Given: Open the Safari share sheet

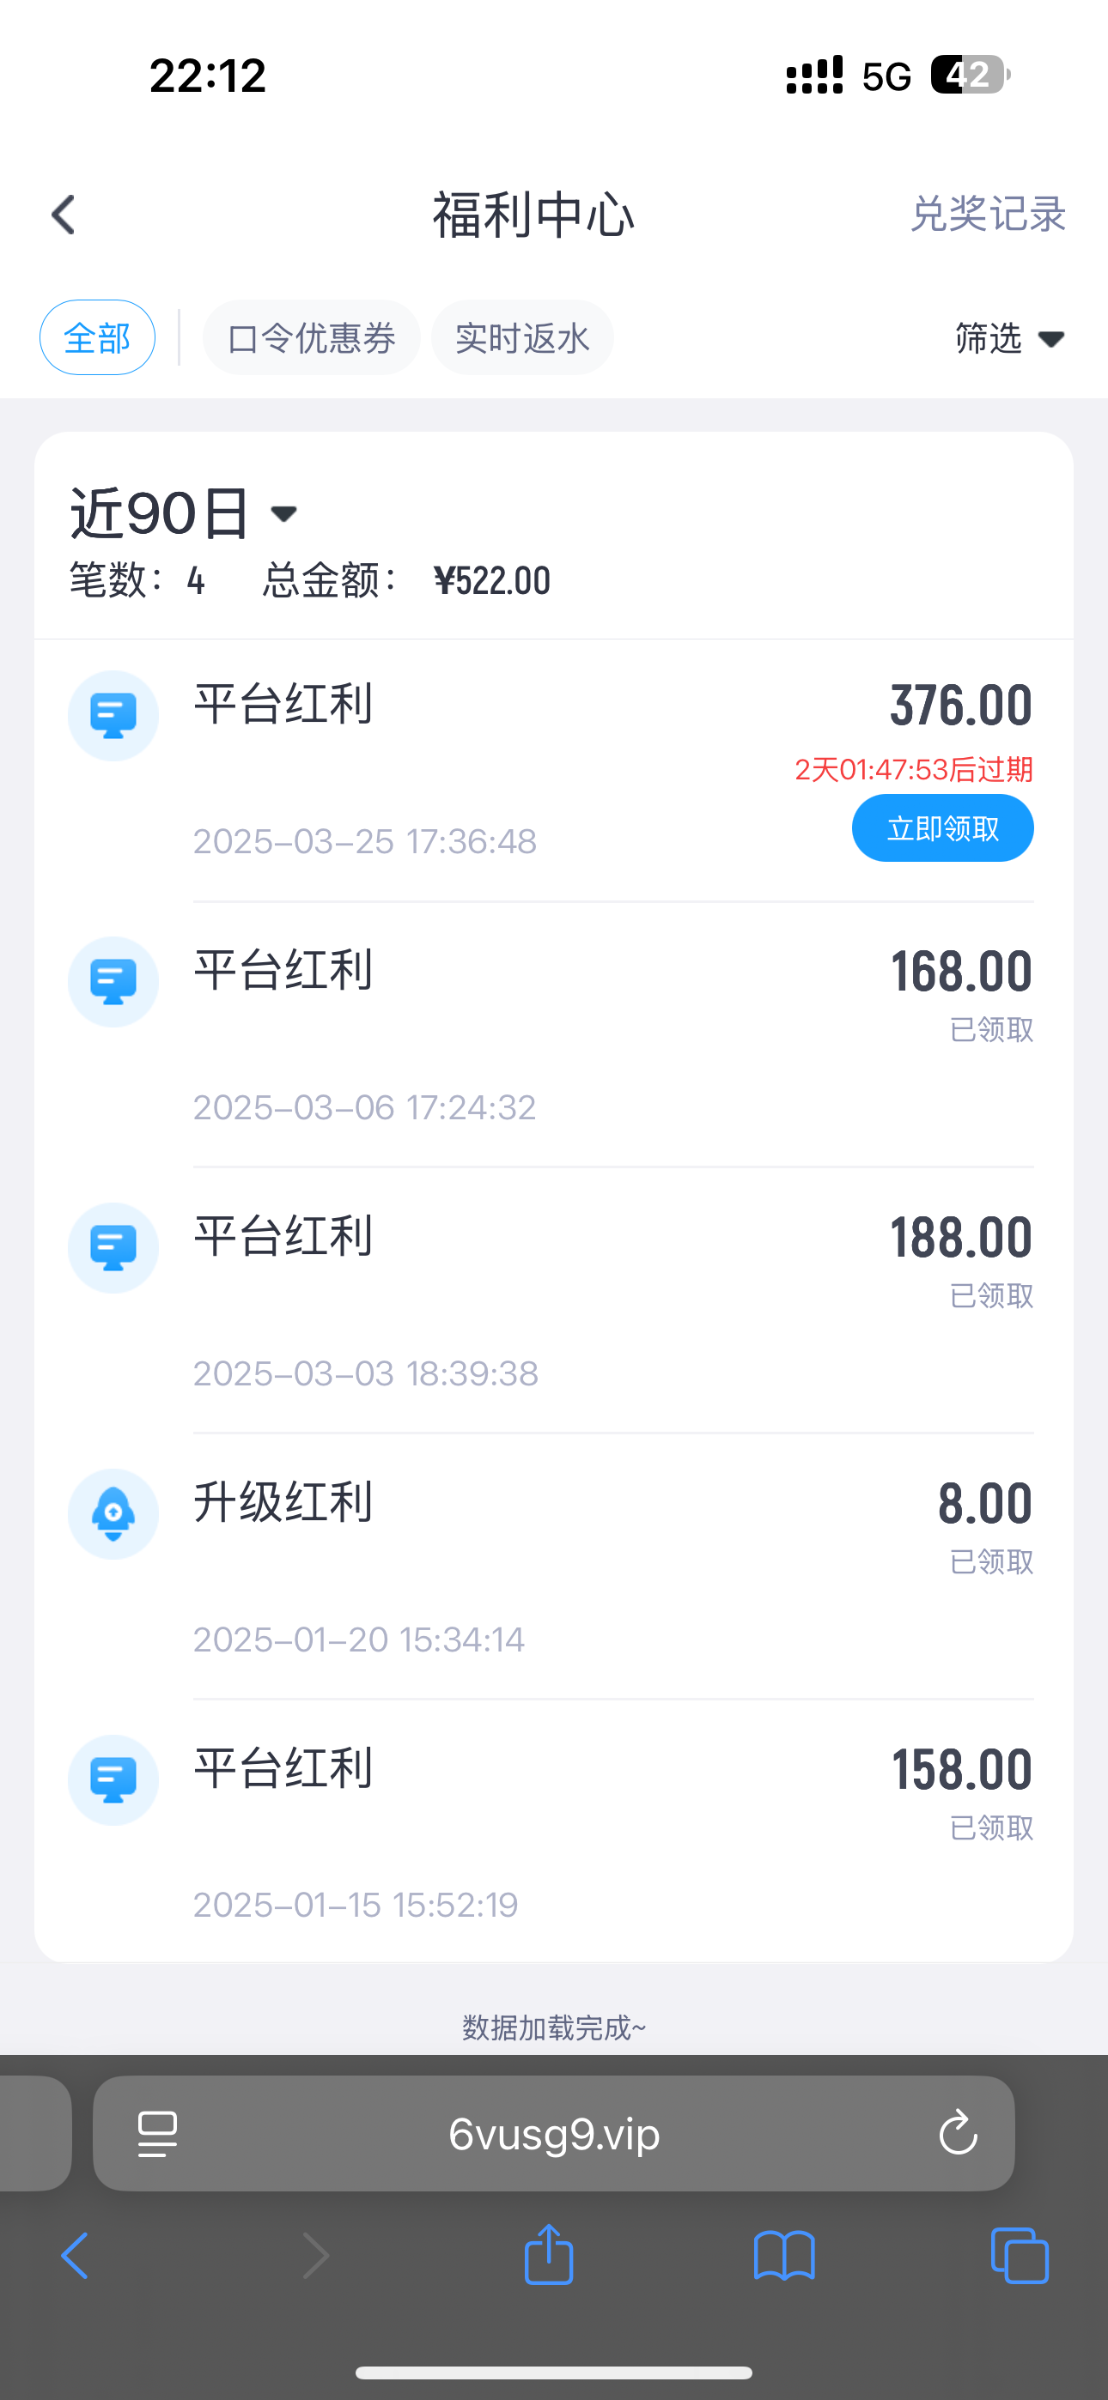Looking at the screenshot, I should 549,2255.
